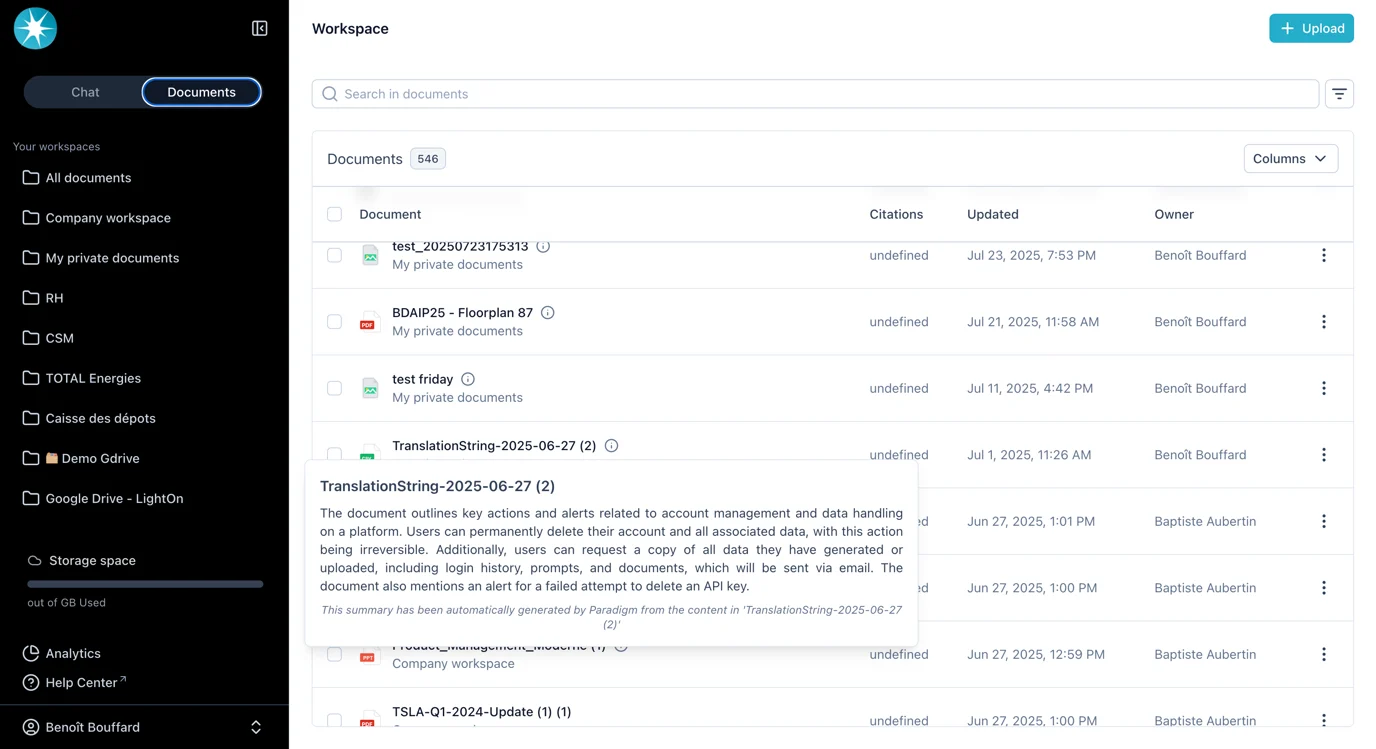Open the Columns dropdown

click(x=1290, y=158)
